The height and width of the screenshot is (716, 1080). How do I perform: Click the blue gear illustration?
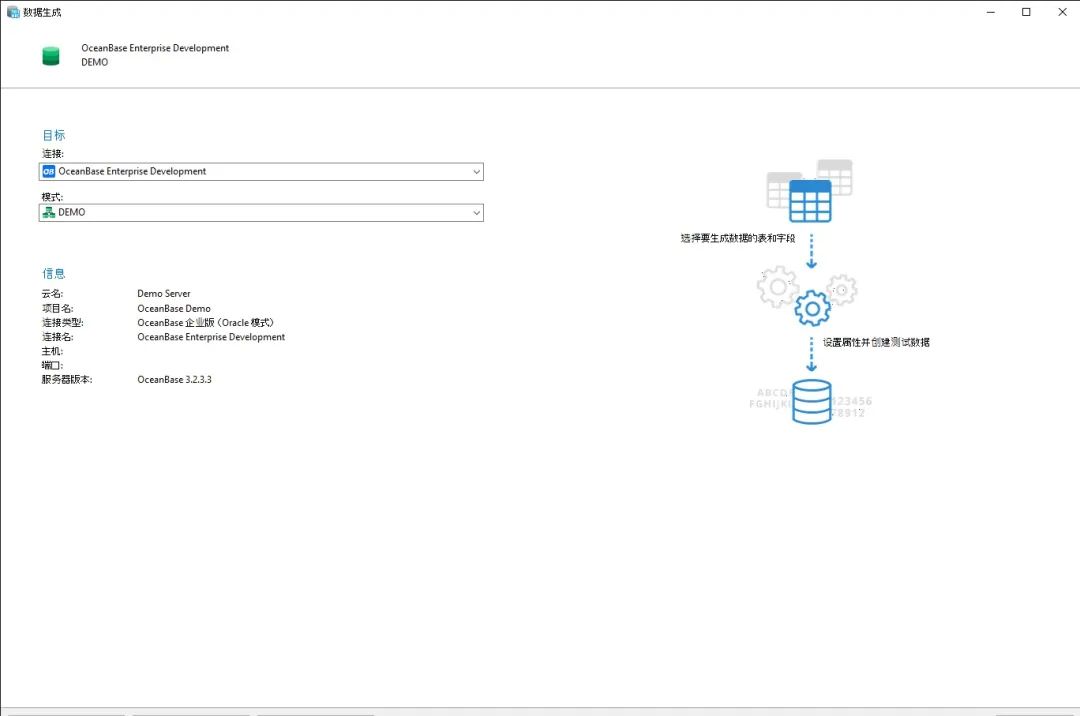(x=813, y=308)
